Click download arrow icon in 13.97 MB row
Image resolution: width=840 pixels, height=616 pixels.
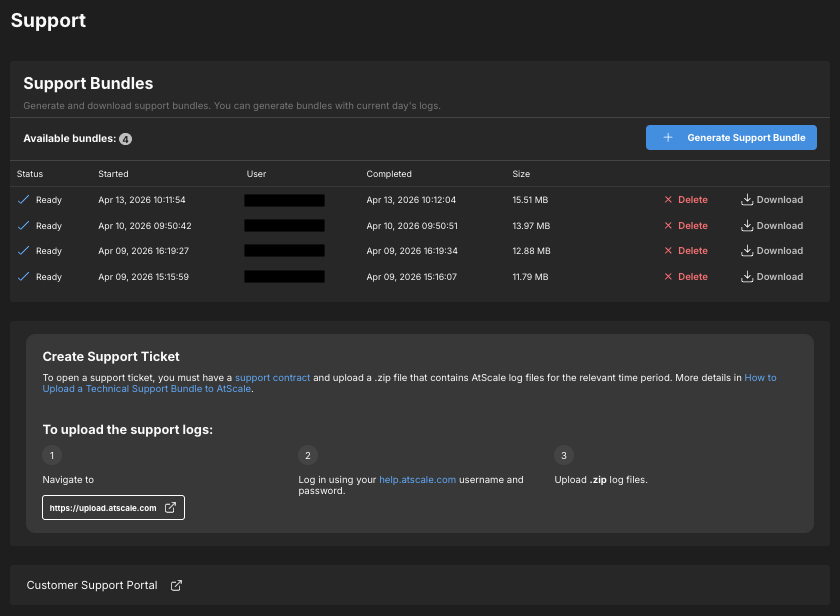point(747,226)
